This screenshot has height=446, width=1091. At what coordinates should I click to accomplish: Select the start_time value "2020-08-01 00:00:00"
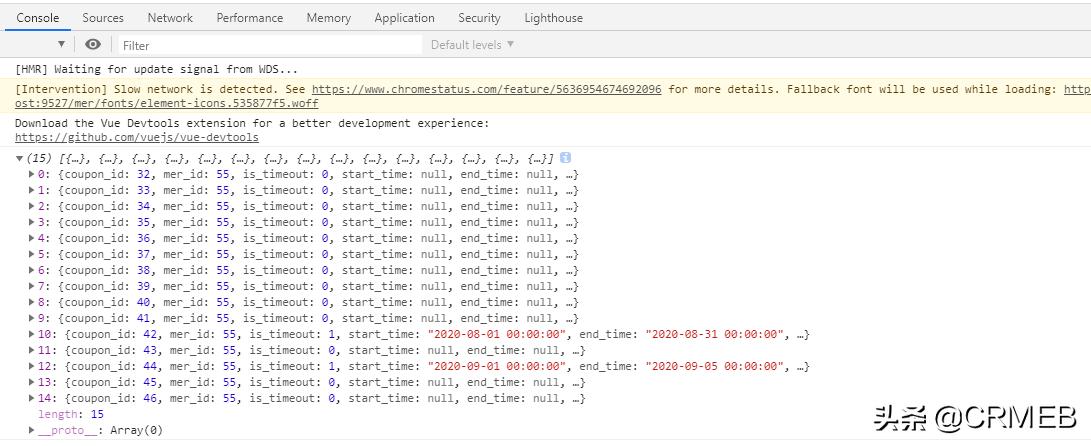(x=497, y=334)
